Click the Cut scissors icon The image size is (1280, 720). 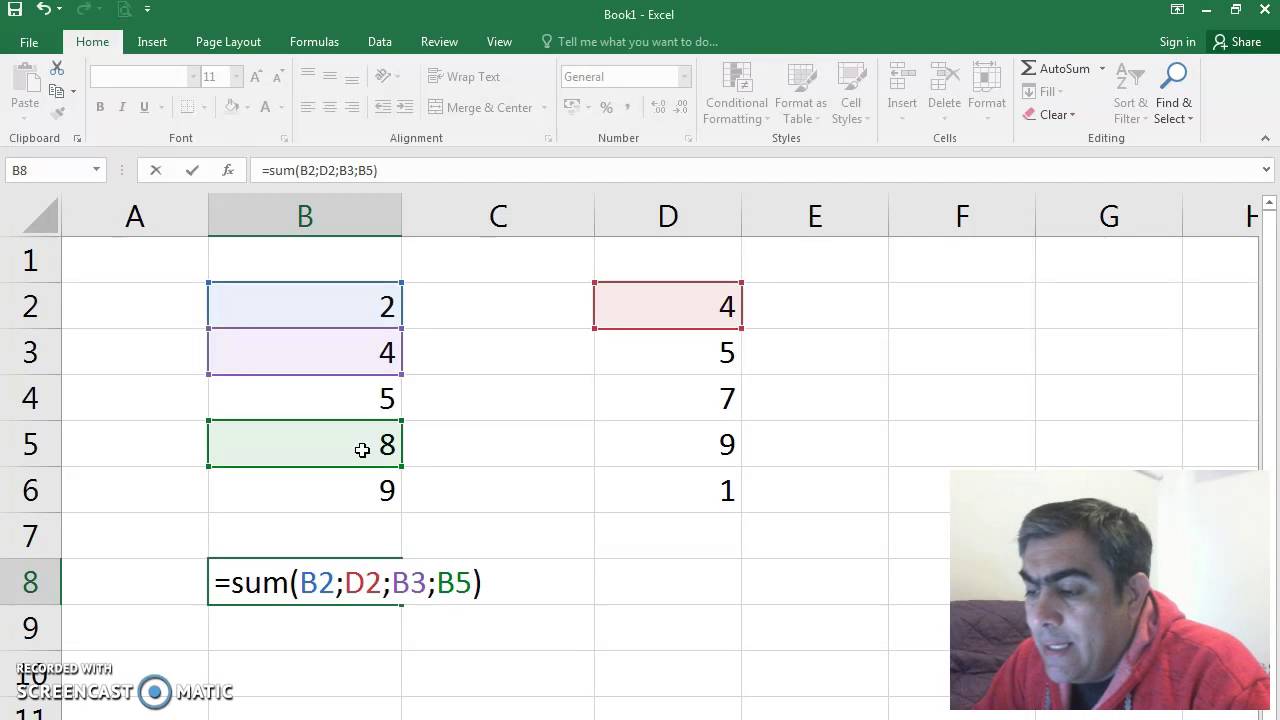click(57, 68)
